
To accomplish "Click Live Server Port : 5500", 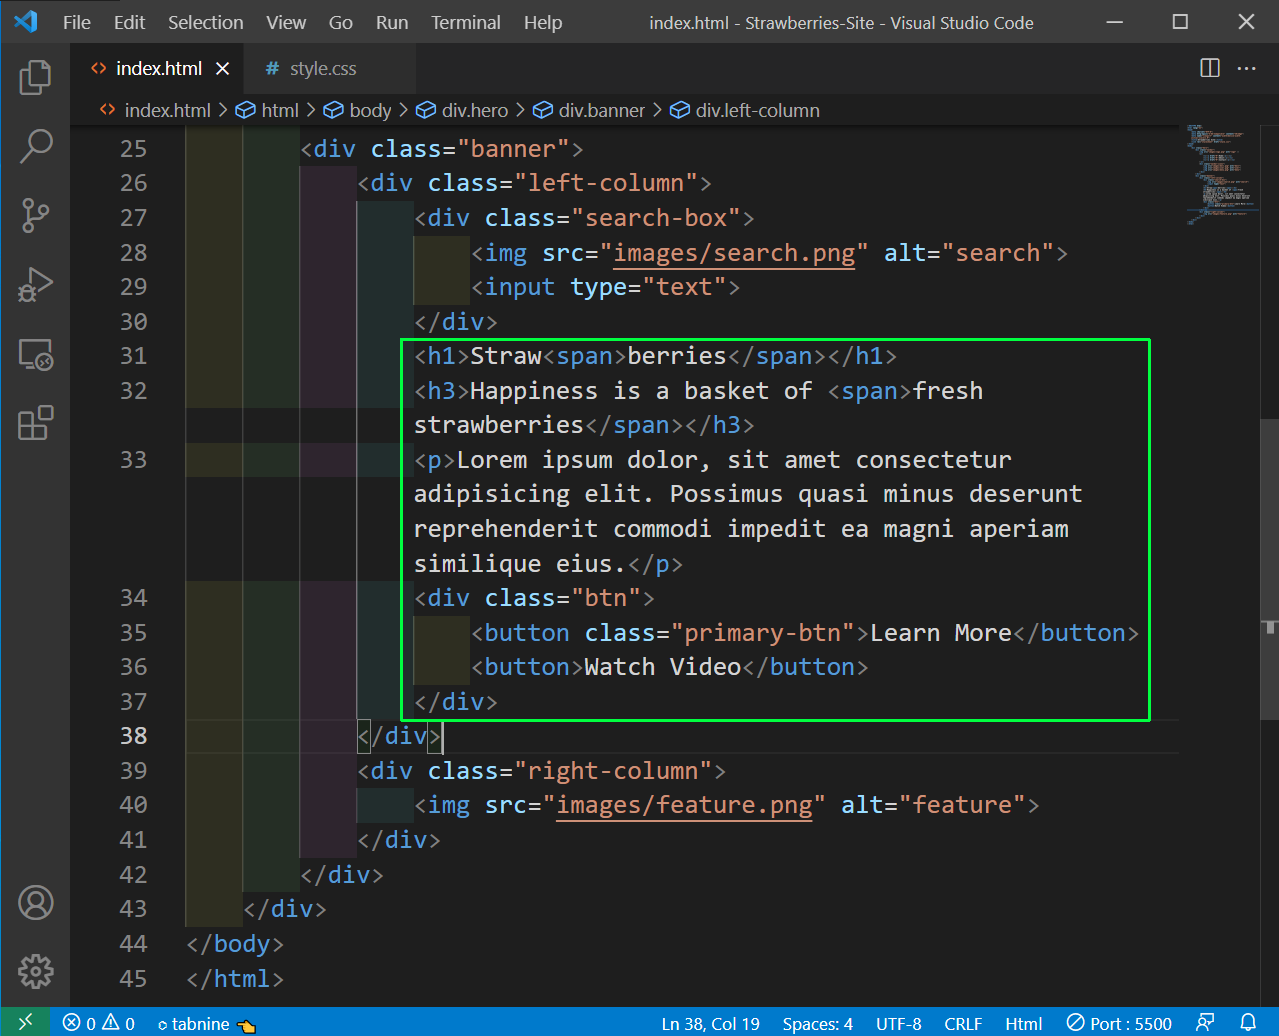I will pos(1119,1023).
